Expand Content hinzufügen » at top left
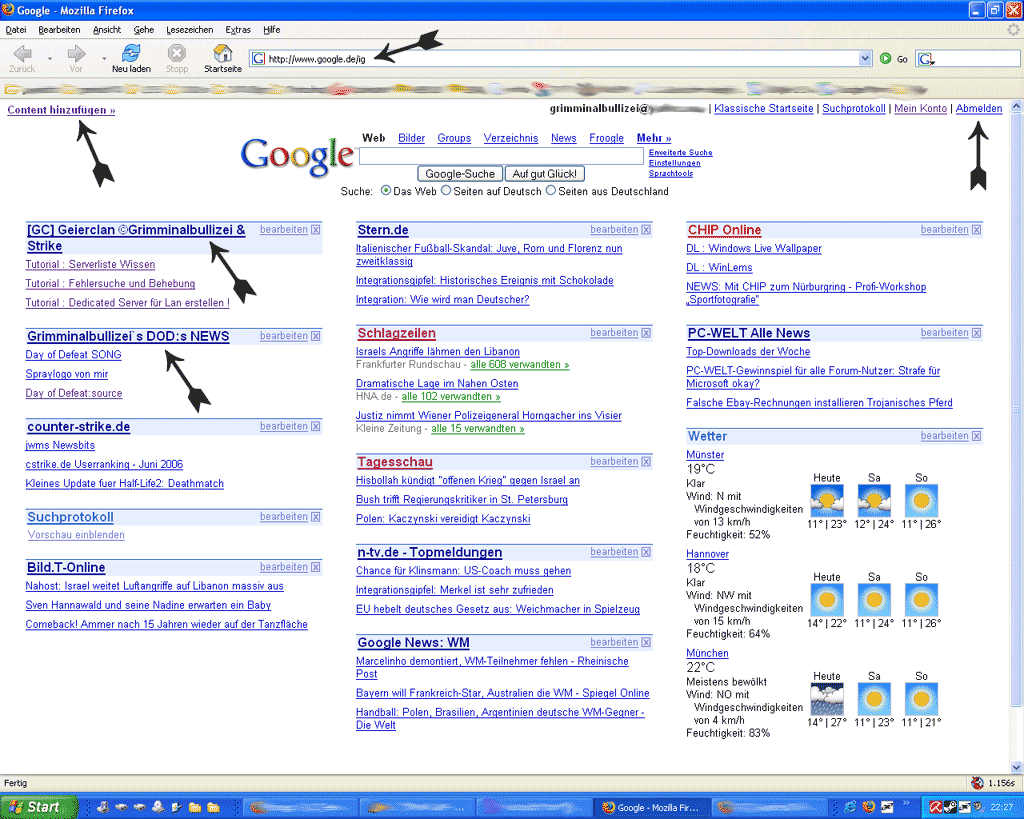 [61, 110]
